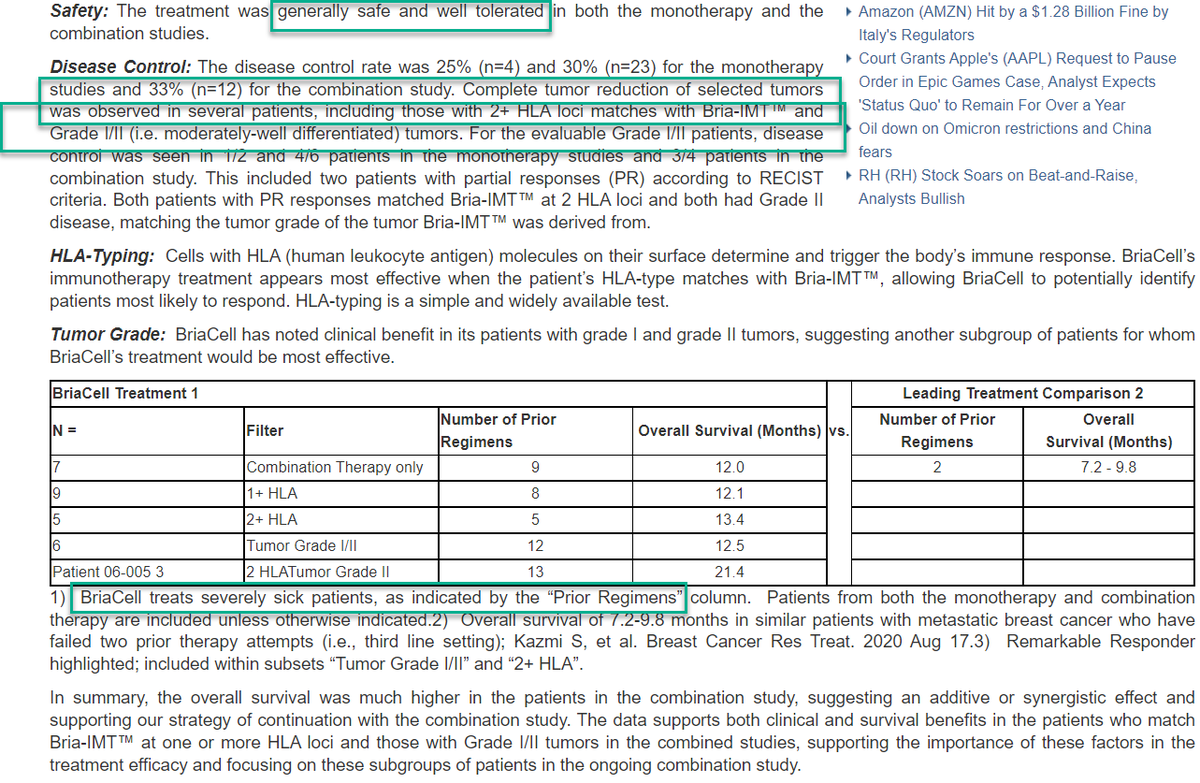Image resolution: width=1200 pixels, height=783 pixels.
Task: Click the 'vs.' column cell in the table
Action: 838,430
